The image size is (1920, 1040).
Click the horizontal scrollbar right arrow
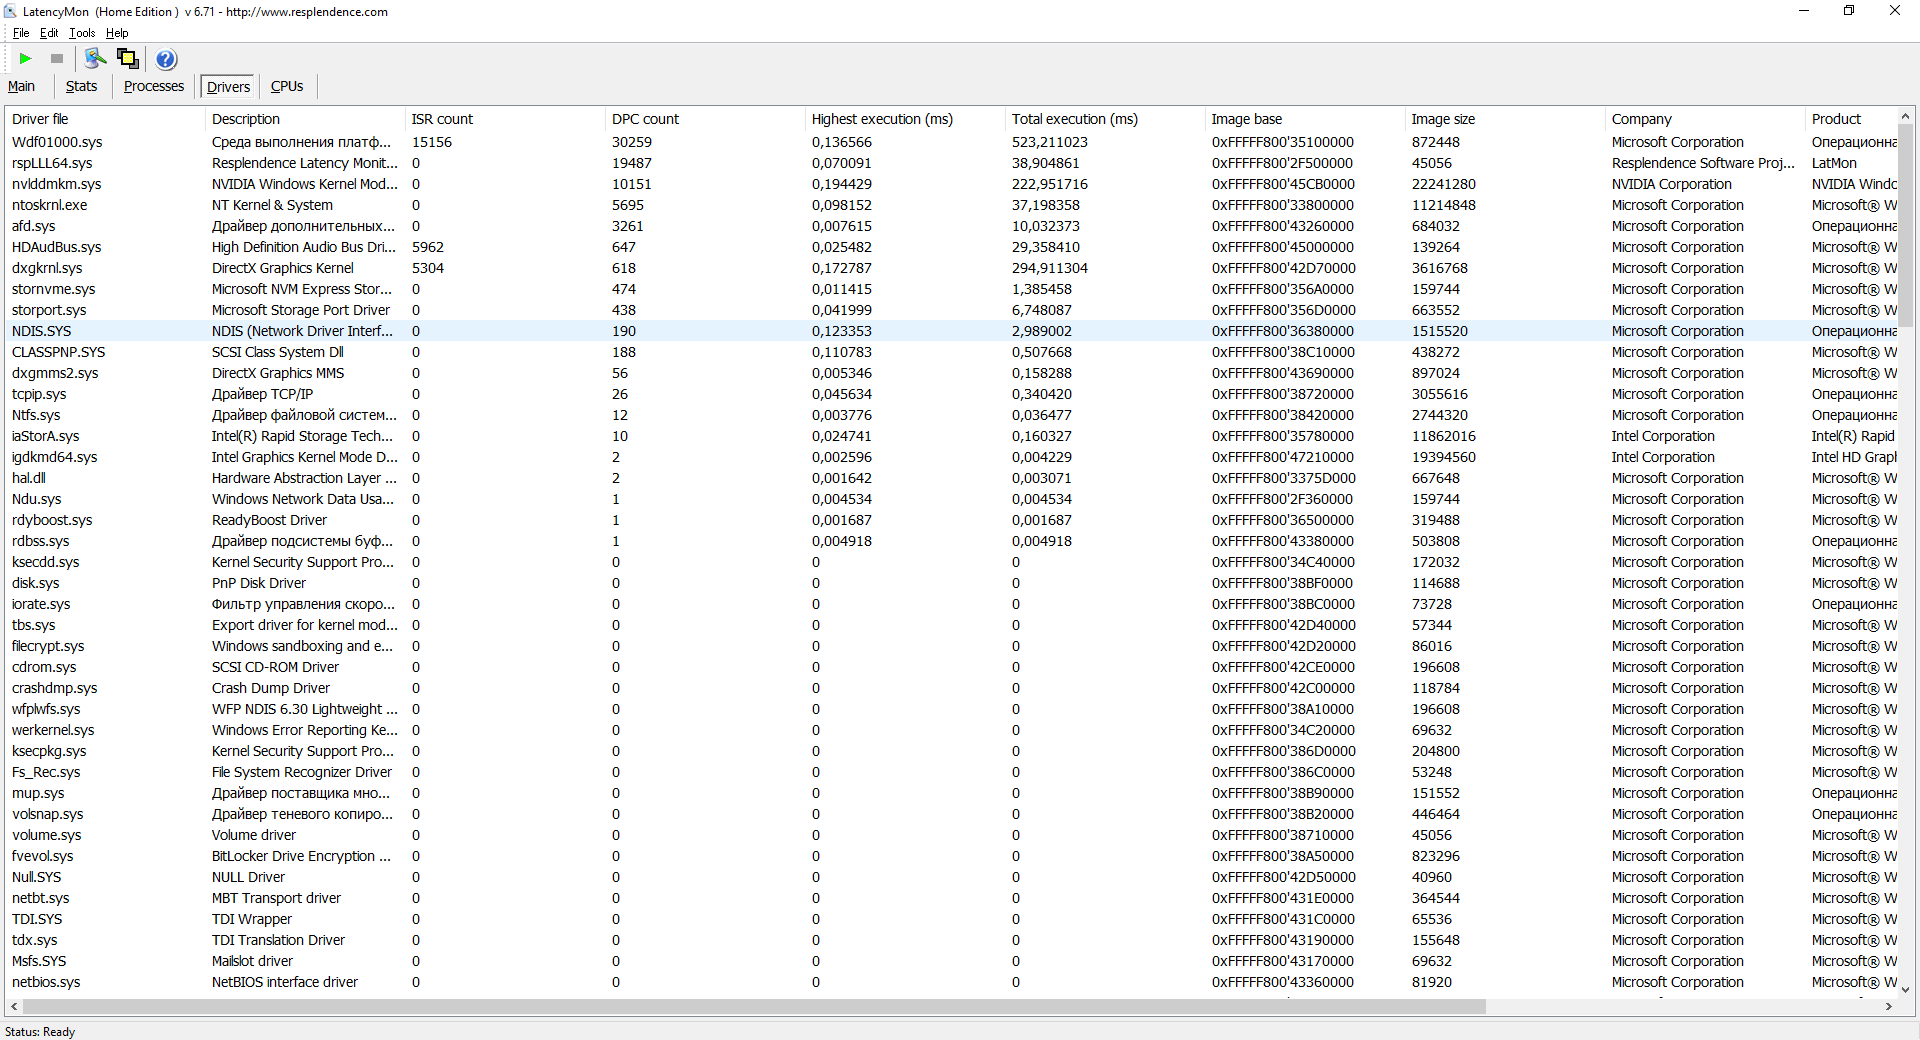point(1888,1006)
